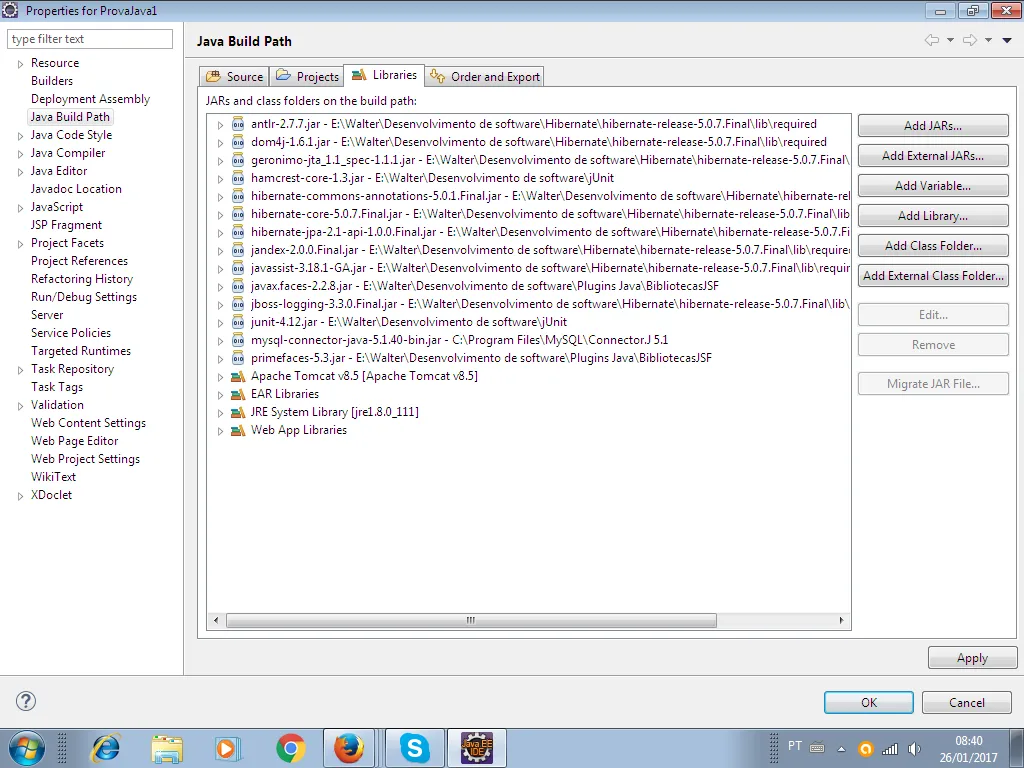Click the Apply button
1024x768 pixels.
(972, 658)
